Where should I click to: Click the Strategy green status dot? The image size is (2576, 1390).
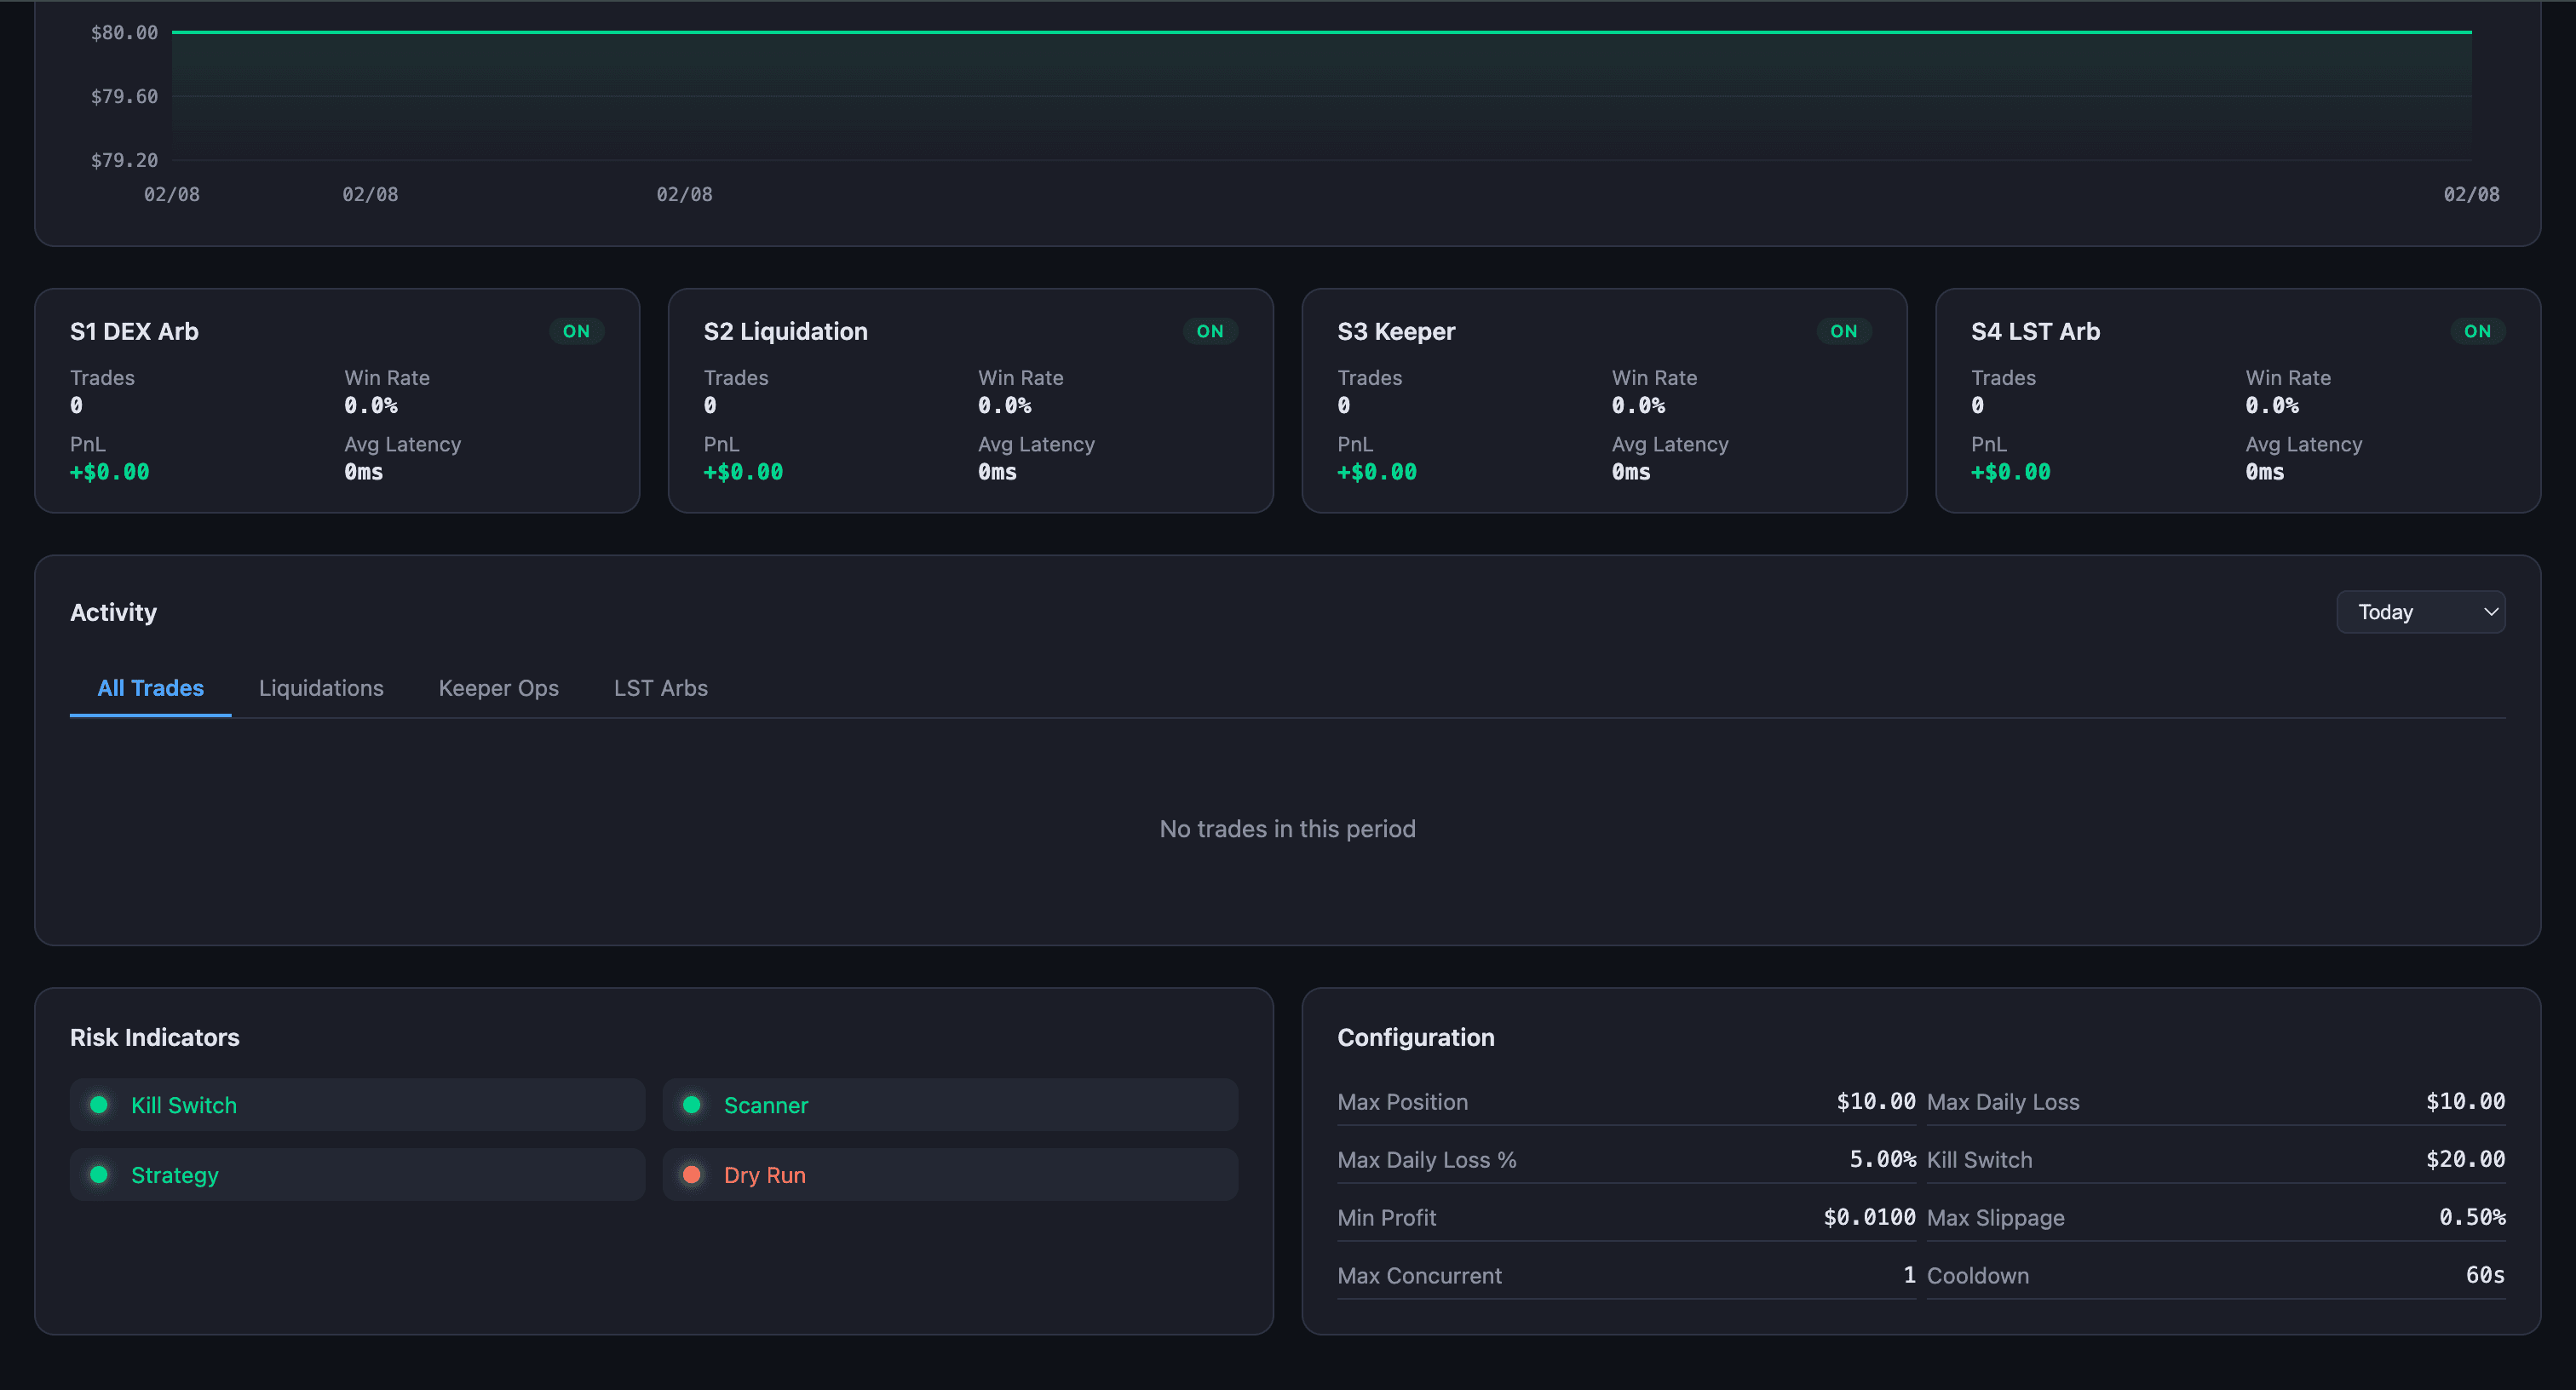(x=99, y=1174)
